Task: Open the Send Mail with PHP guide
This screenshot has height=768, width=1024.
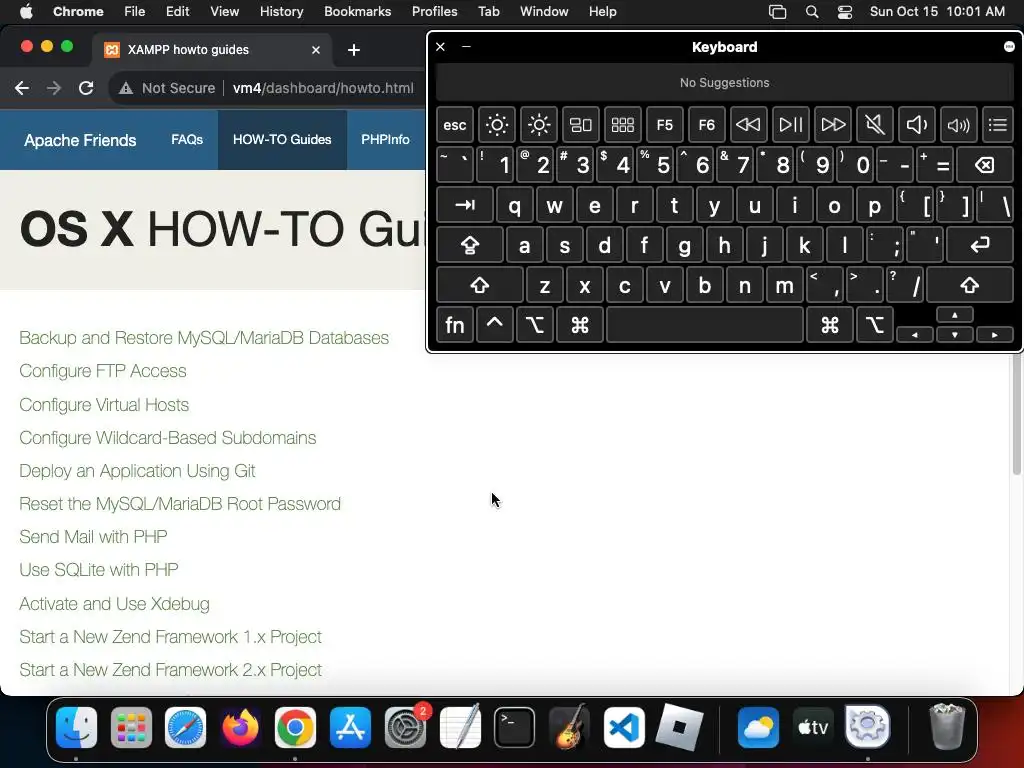Action: [x=93, y=537]
